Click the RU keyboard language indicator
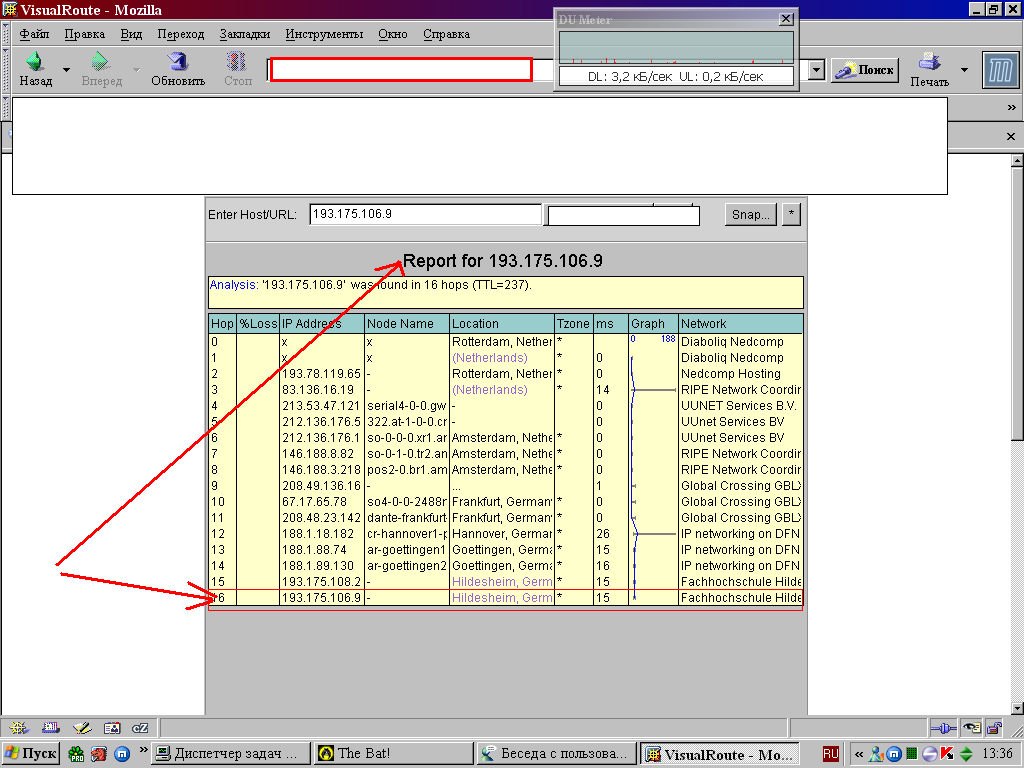This screenshot has width=1024, height=768. click(831, 753)
